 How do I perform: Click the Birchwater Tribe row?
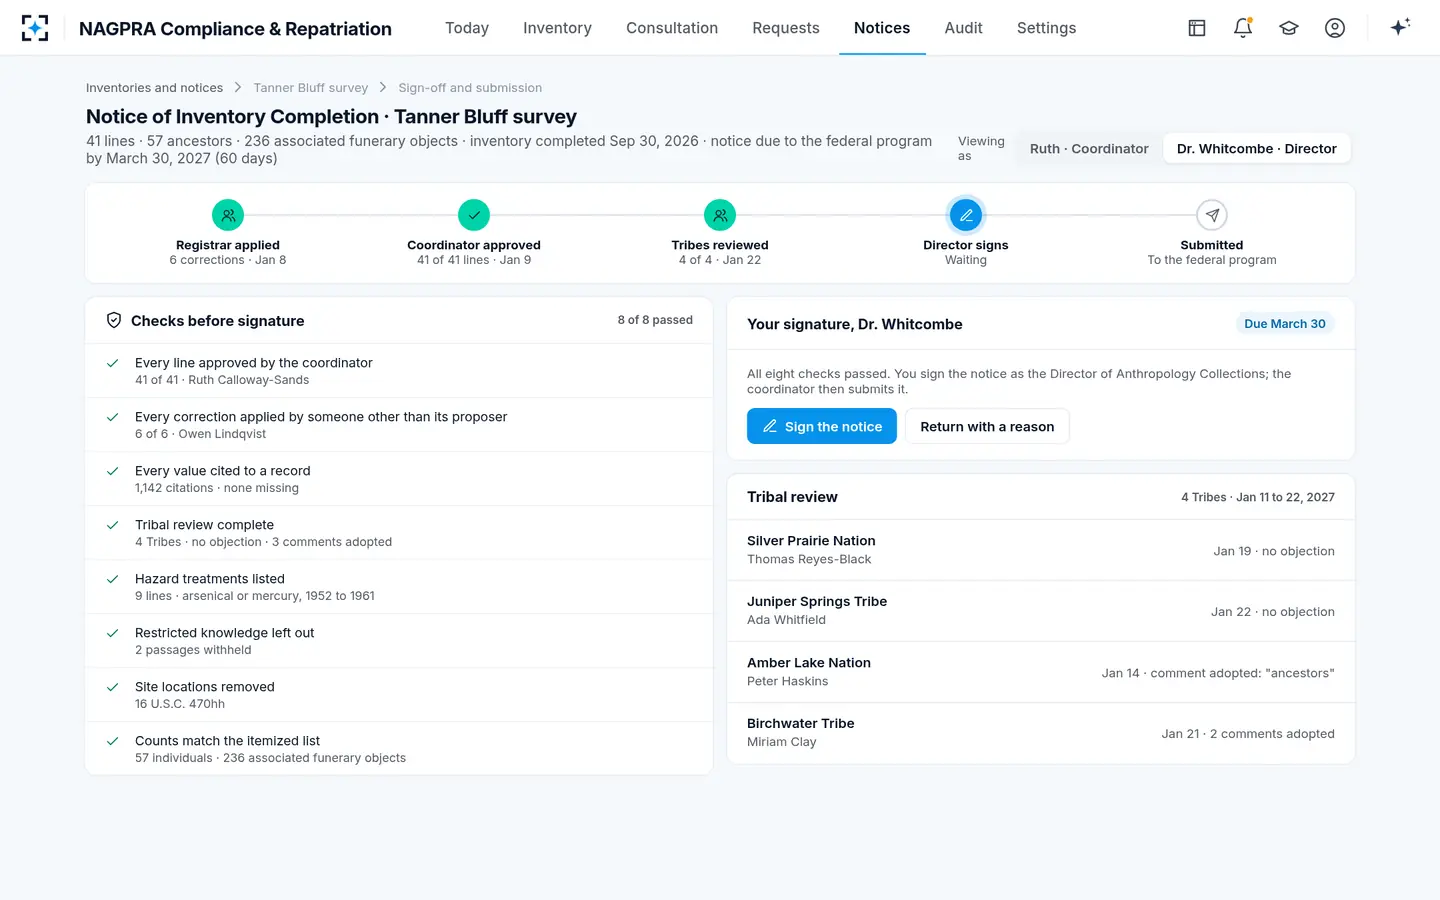coord(1041,733)
